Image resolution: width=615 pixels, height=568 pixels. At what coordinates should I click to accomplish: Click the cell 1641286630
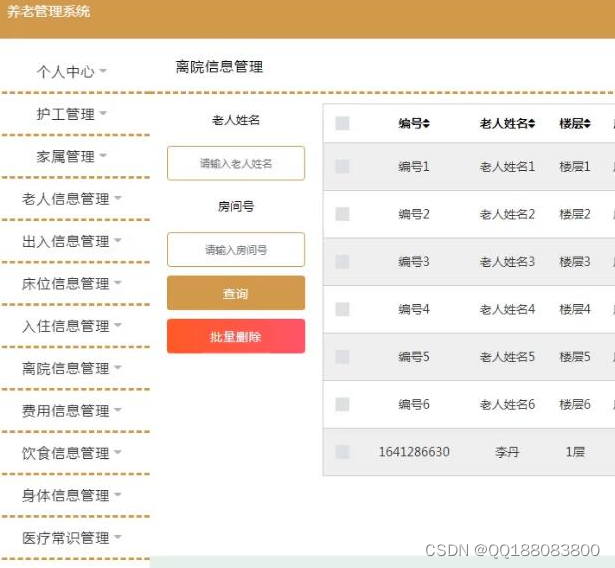(414, 452)
